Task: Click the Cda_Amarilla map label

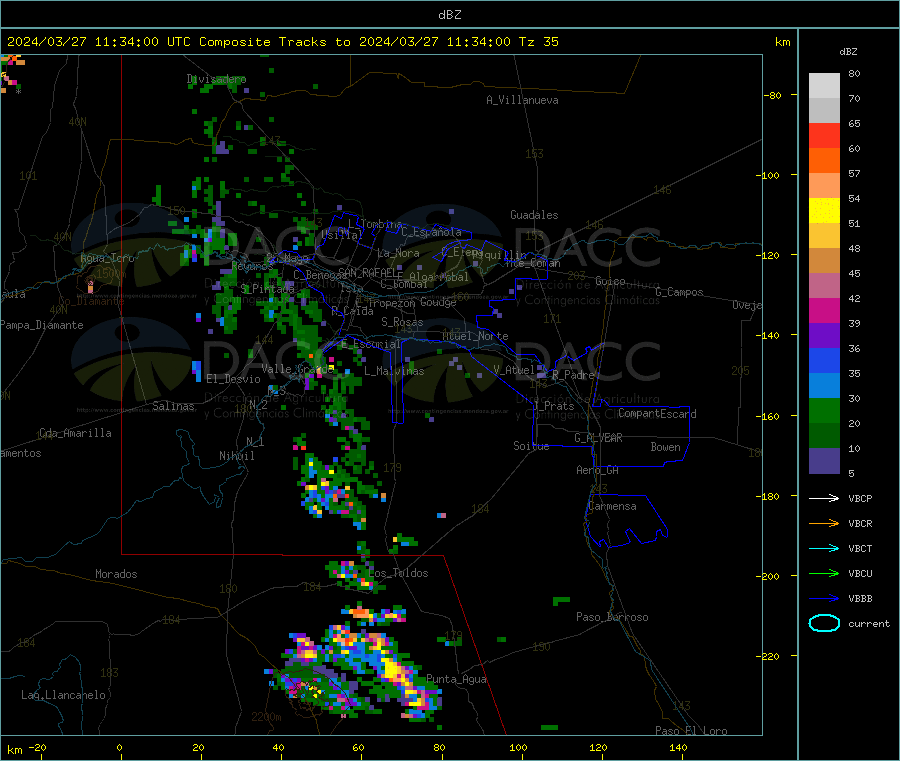Action: [x=75, y=433]
